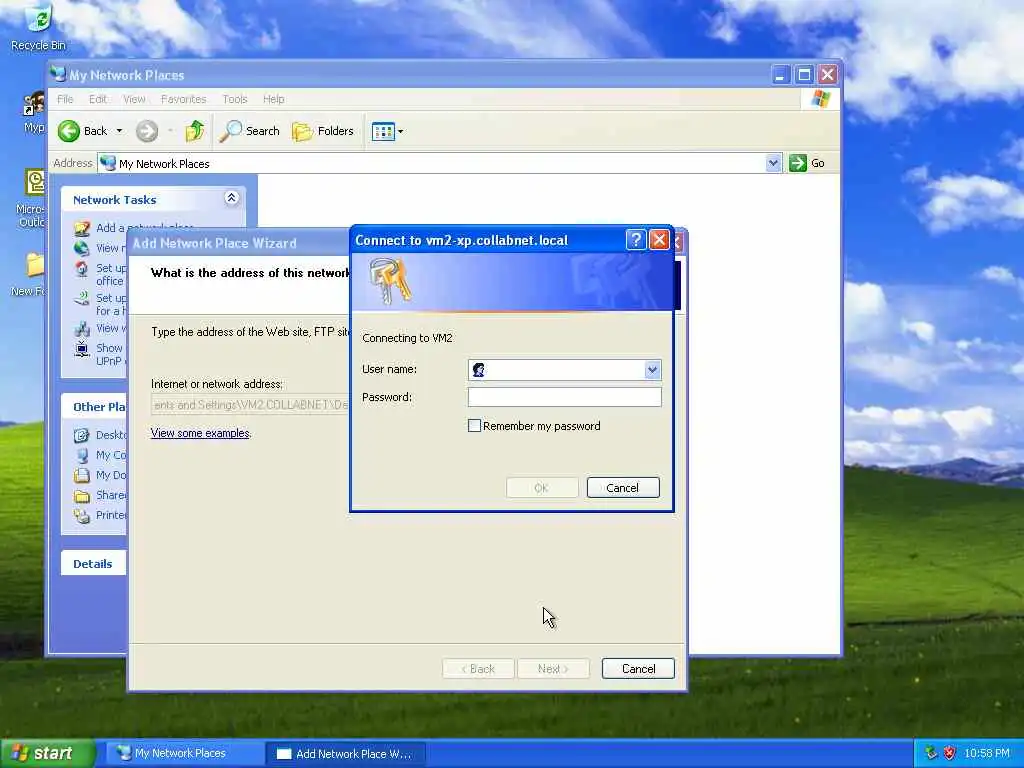Screen dimensions: 1024x768
Task: Maximize the My Network Places window
Action: coord(804,74)
